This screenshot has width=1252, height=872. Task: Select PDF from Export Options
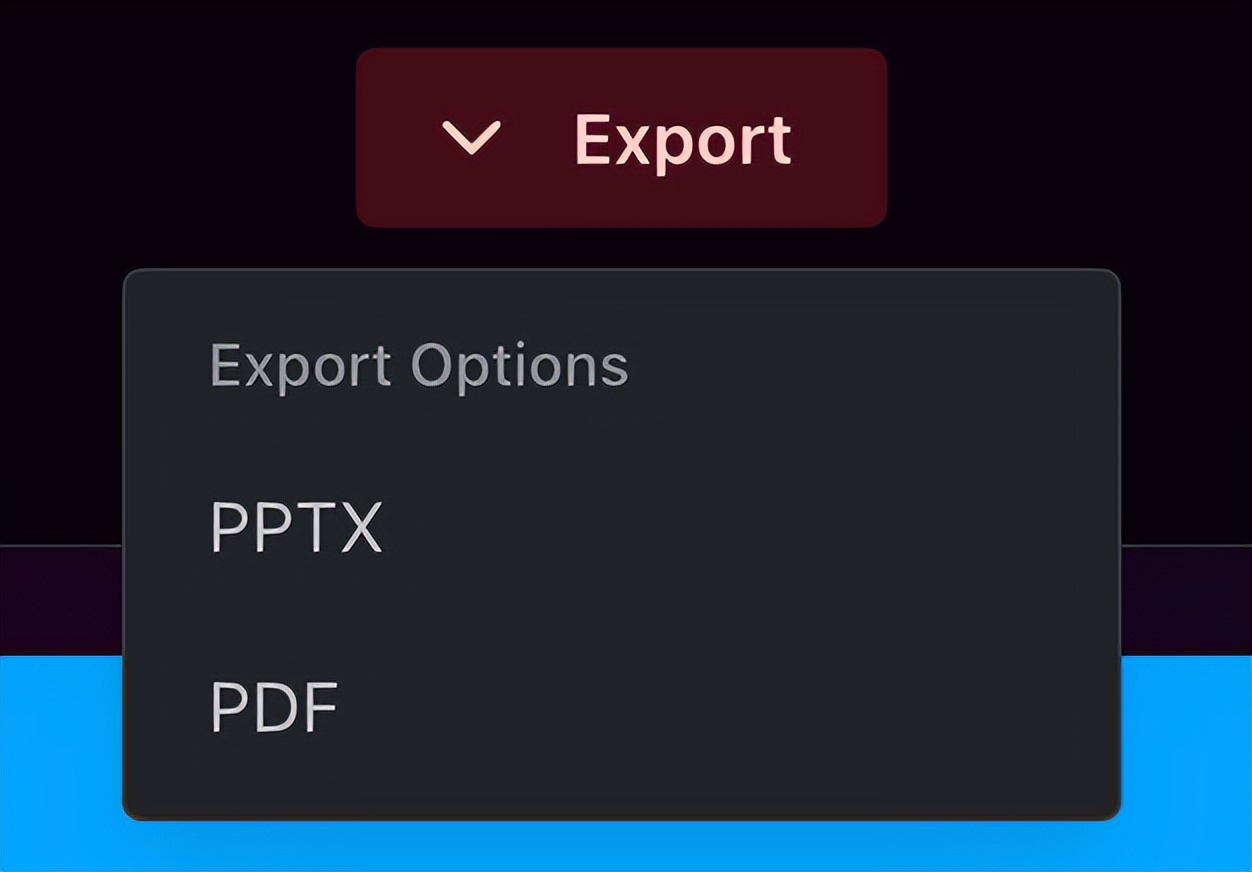tap(621, 707)
